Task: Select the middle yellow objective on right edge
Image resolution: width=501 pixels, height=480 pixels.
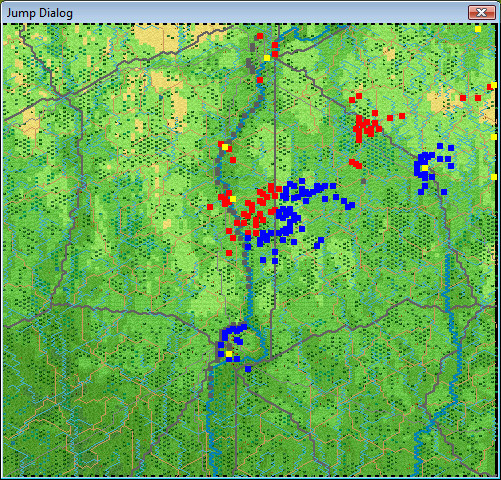Action: pyautogui.click(x=494, y=137)
